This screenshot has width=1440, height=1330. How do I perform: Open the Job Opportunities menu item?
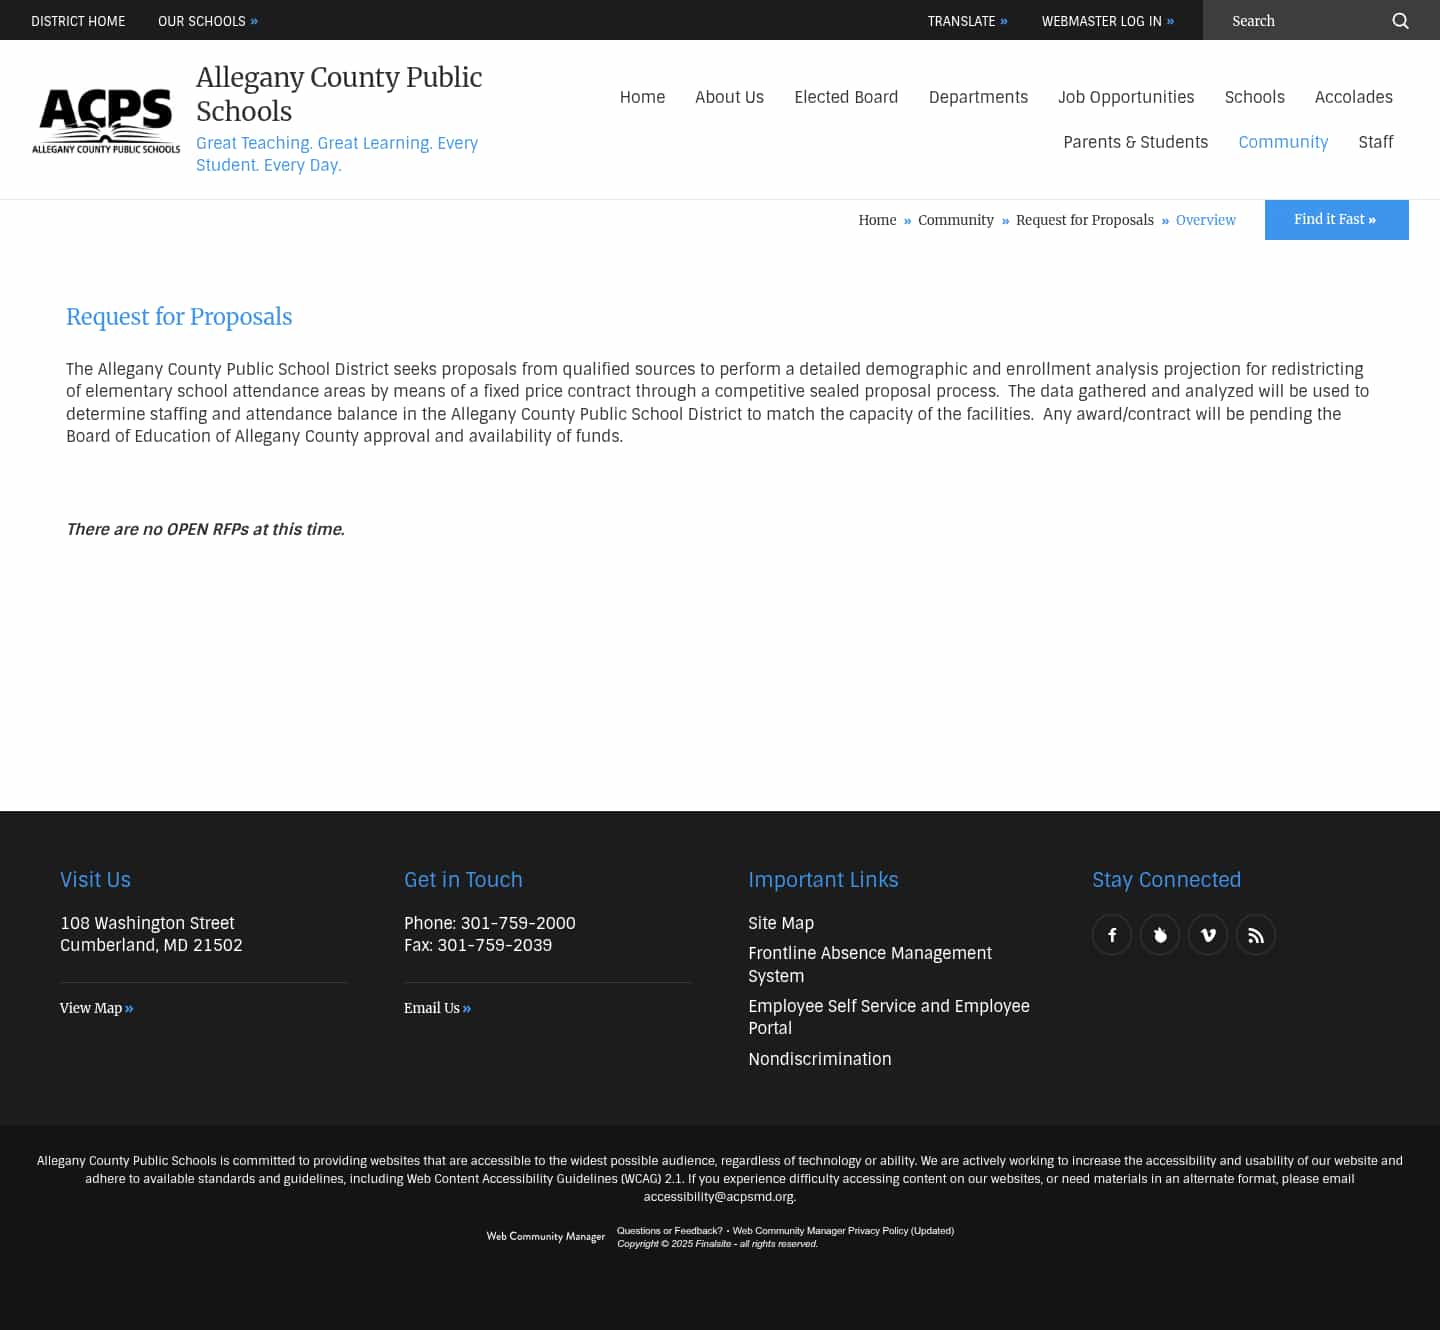tap(1126, 97)
